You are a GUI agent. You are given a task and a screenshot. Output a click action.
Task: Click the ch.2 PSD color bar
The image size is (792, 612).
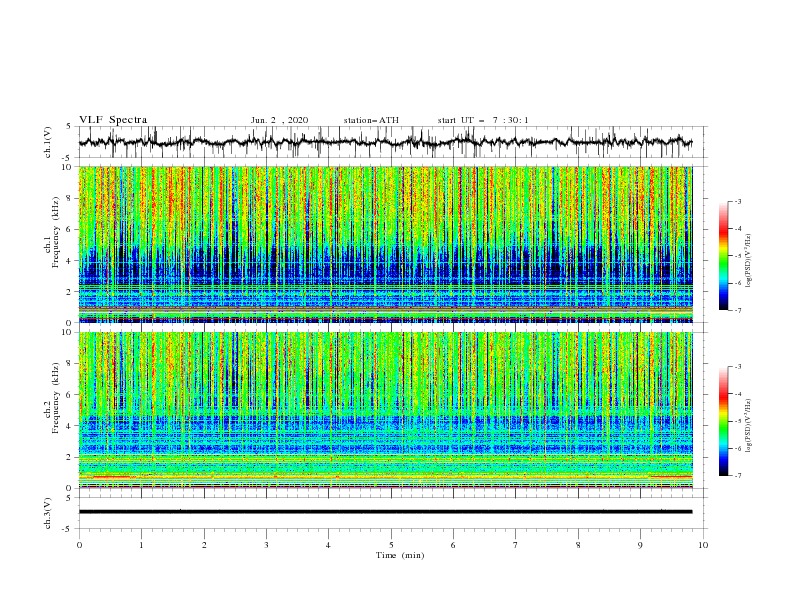pos(723,421)
